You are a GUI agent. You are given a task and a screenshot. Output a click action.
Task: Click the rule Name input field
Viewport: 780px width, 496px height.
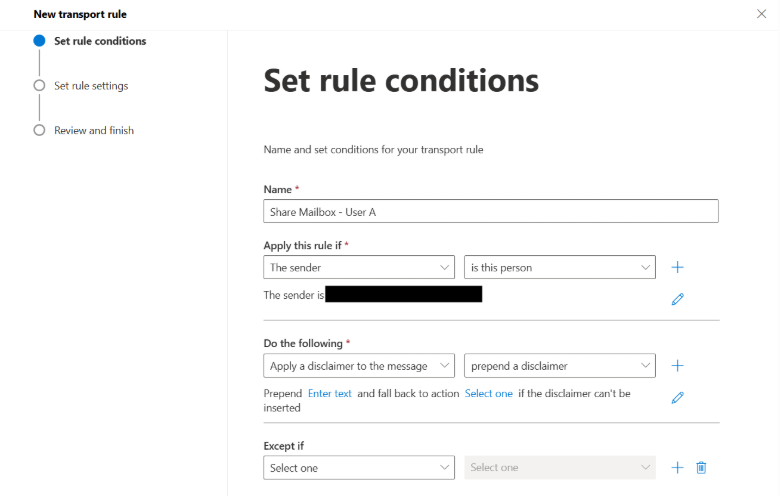[490, 211]
